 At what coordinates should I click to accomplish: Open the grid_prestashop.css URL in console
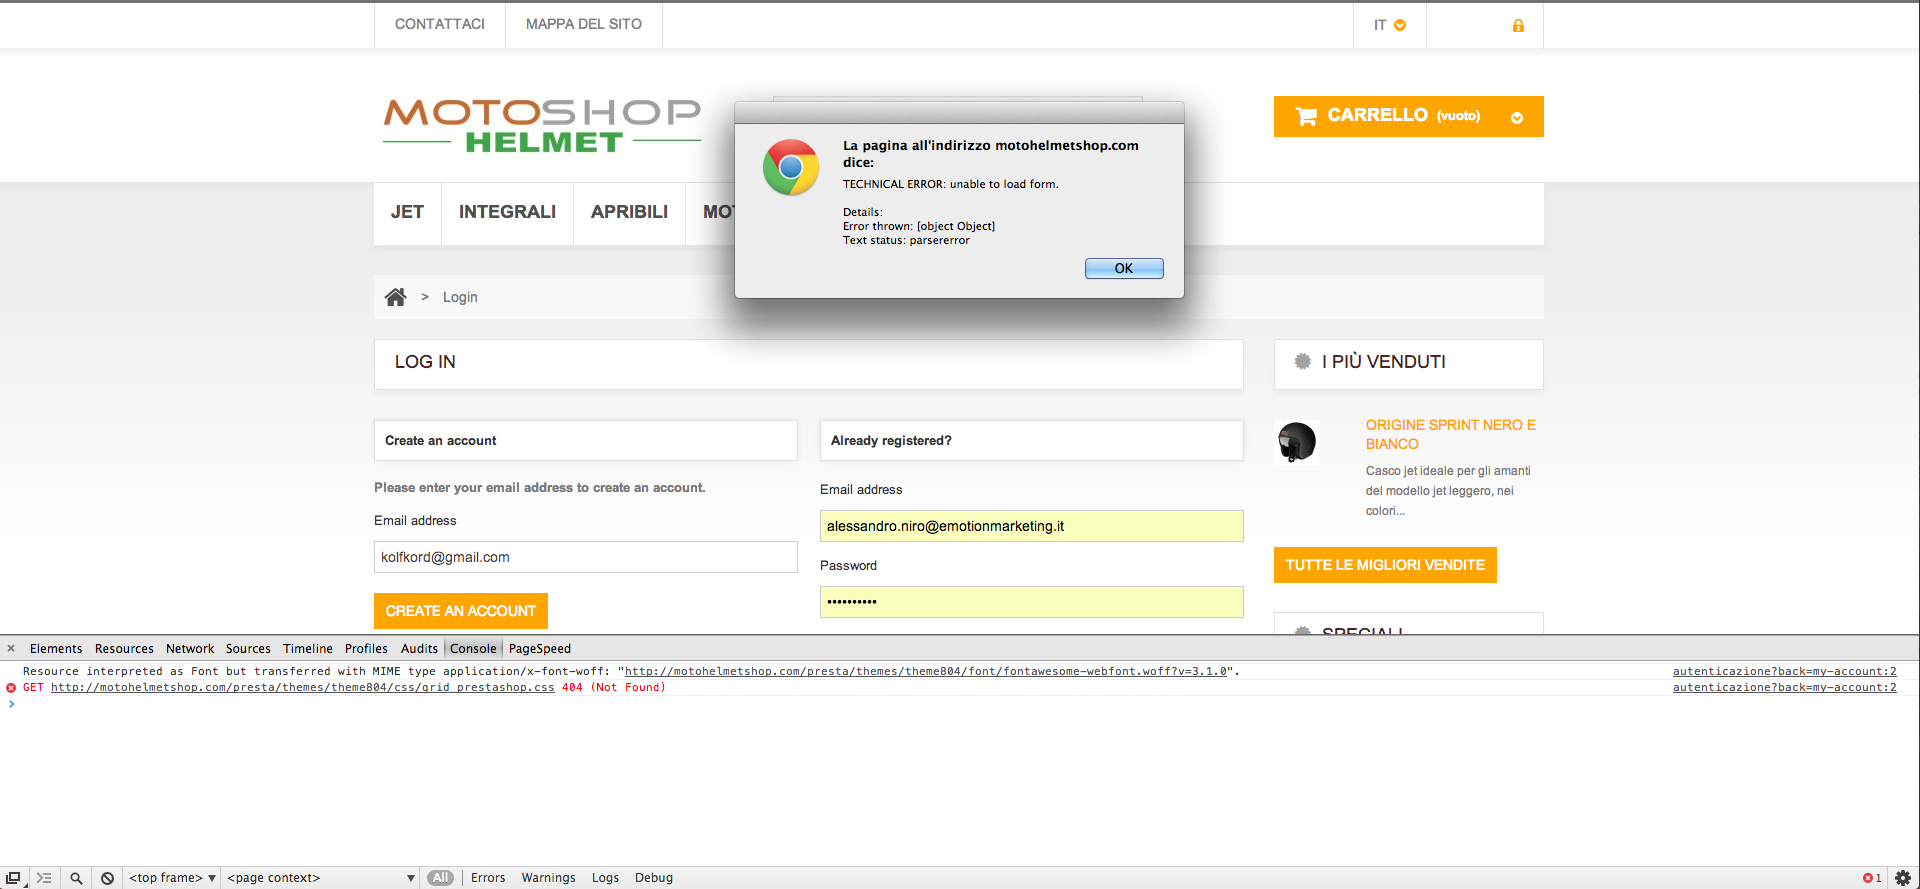pos(303,688)
